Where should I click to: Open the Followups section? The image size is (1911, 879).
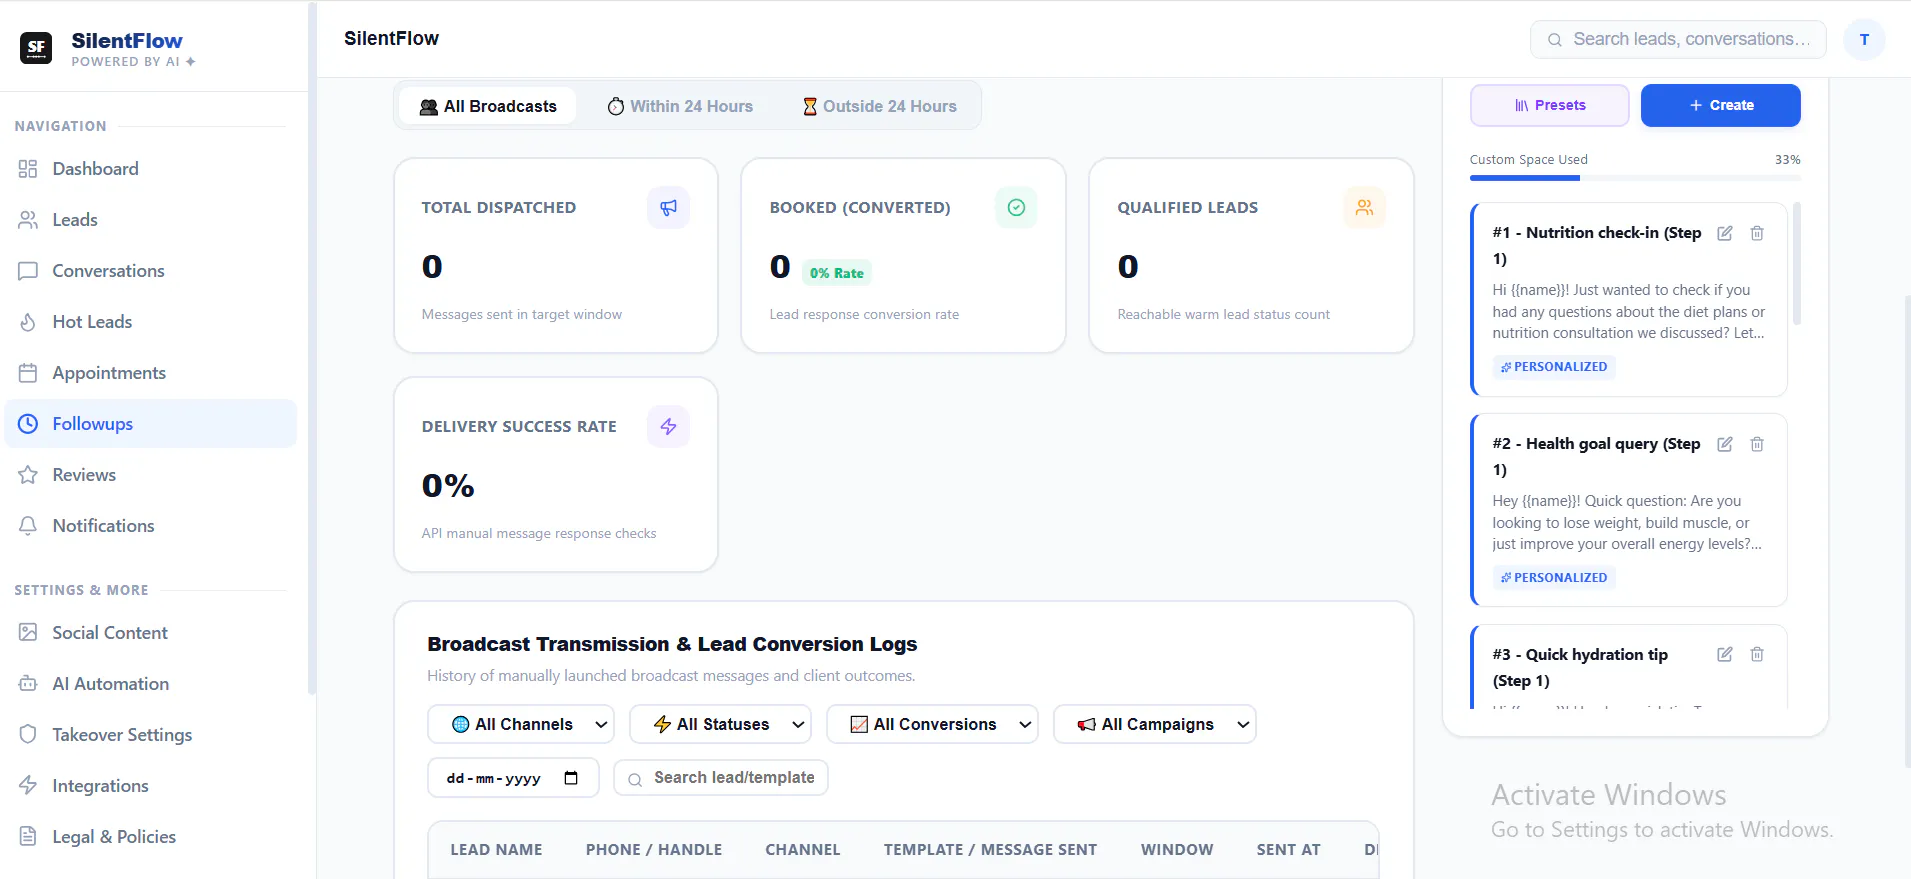click(x=151, y=424)
